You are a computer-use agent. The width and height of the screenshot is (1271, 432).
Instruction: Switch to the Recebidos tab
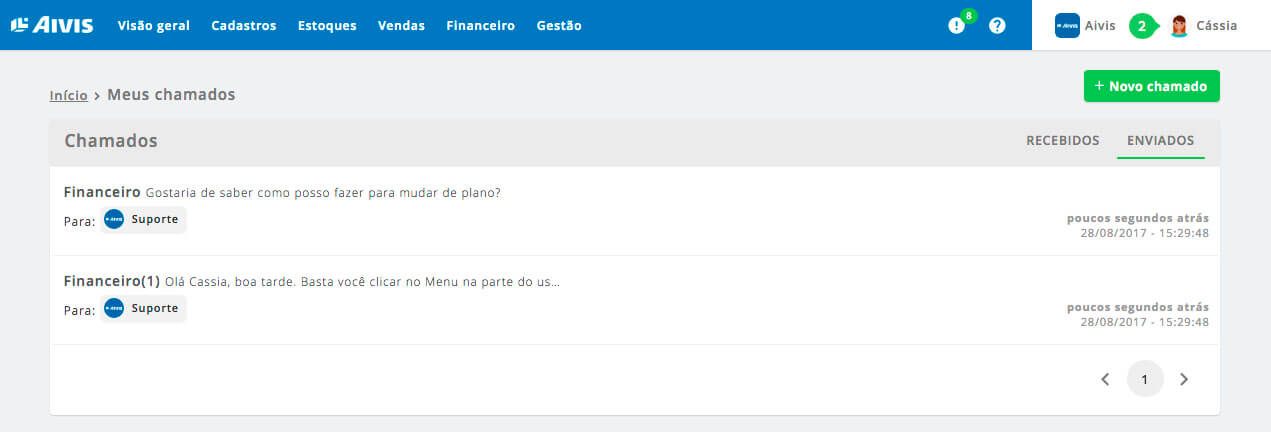point(1063,141)
